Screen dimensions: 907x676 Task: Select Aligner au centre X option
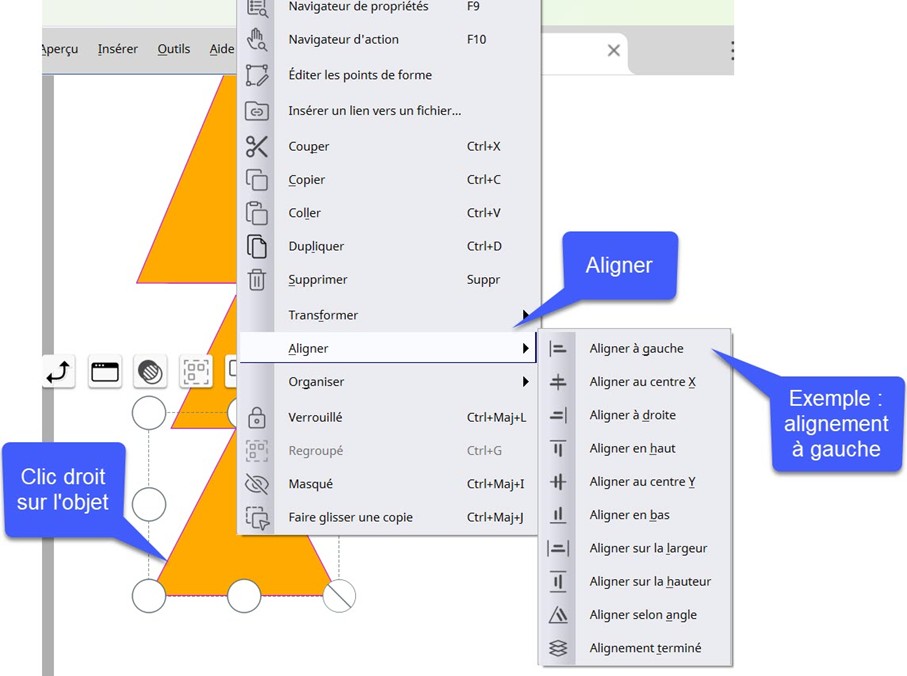tap(635, 382)
